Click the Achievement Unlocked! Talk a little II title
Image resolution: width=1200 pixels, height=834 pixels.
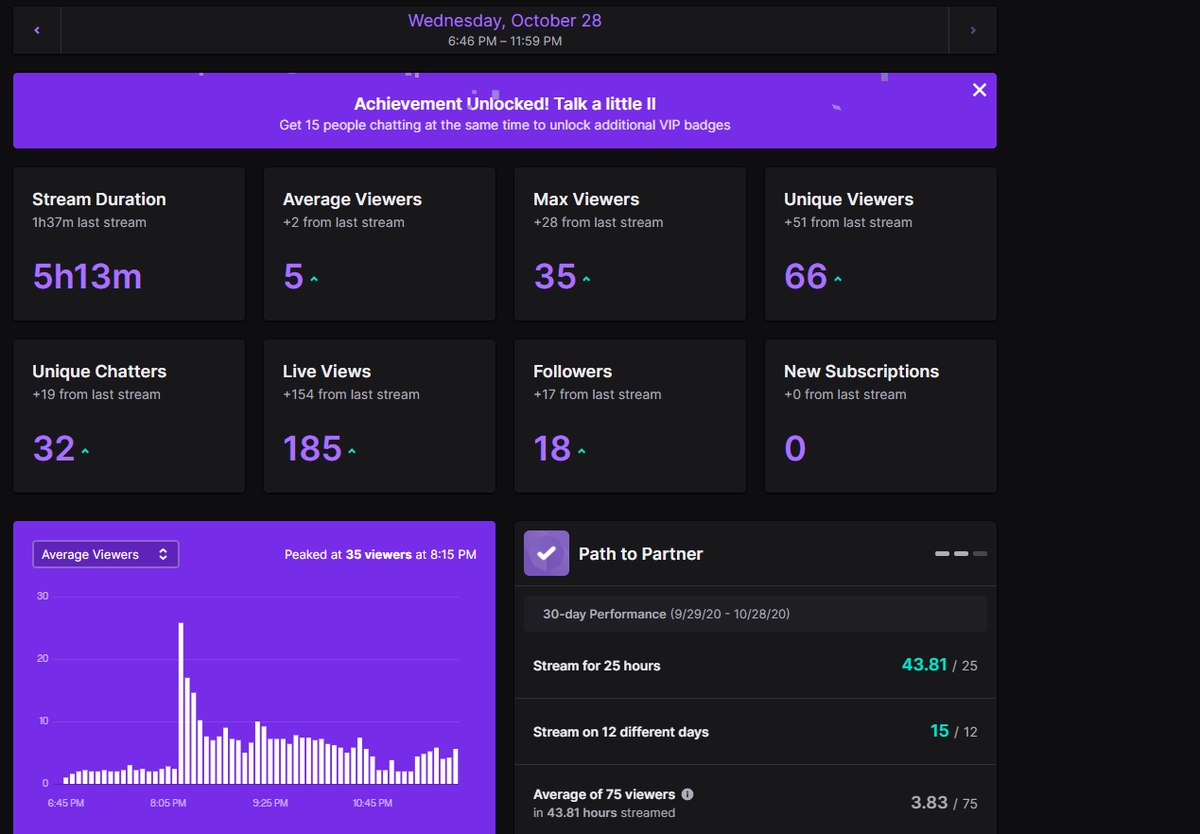[x=505, y=104]
